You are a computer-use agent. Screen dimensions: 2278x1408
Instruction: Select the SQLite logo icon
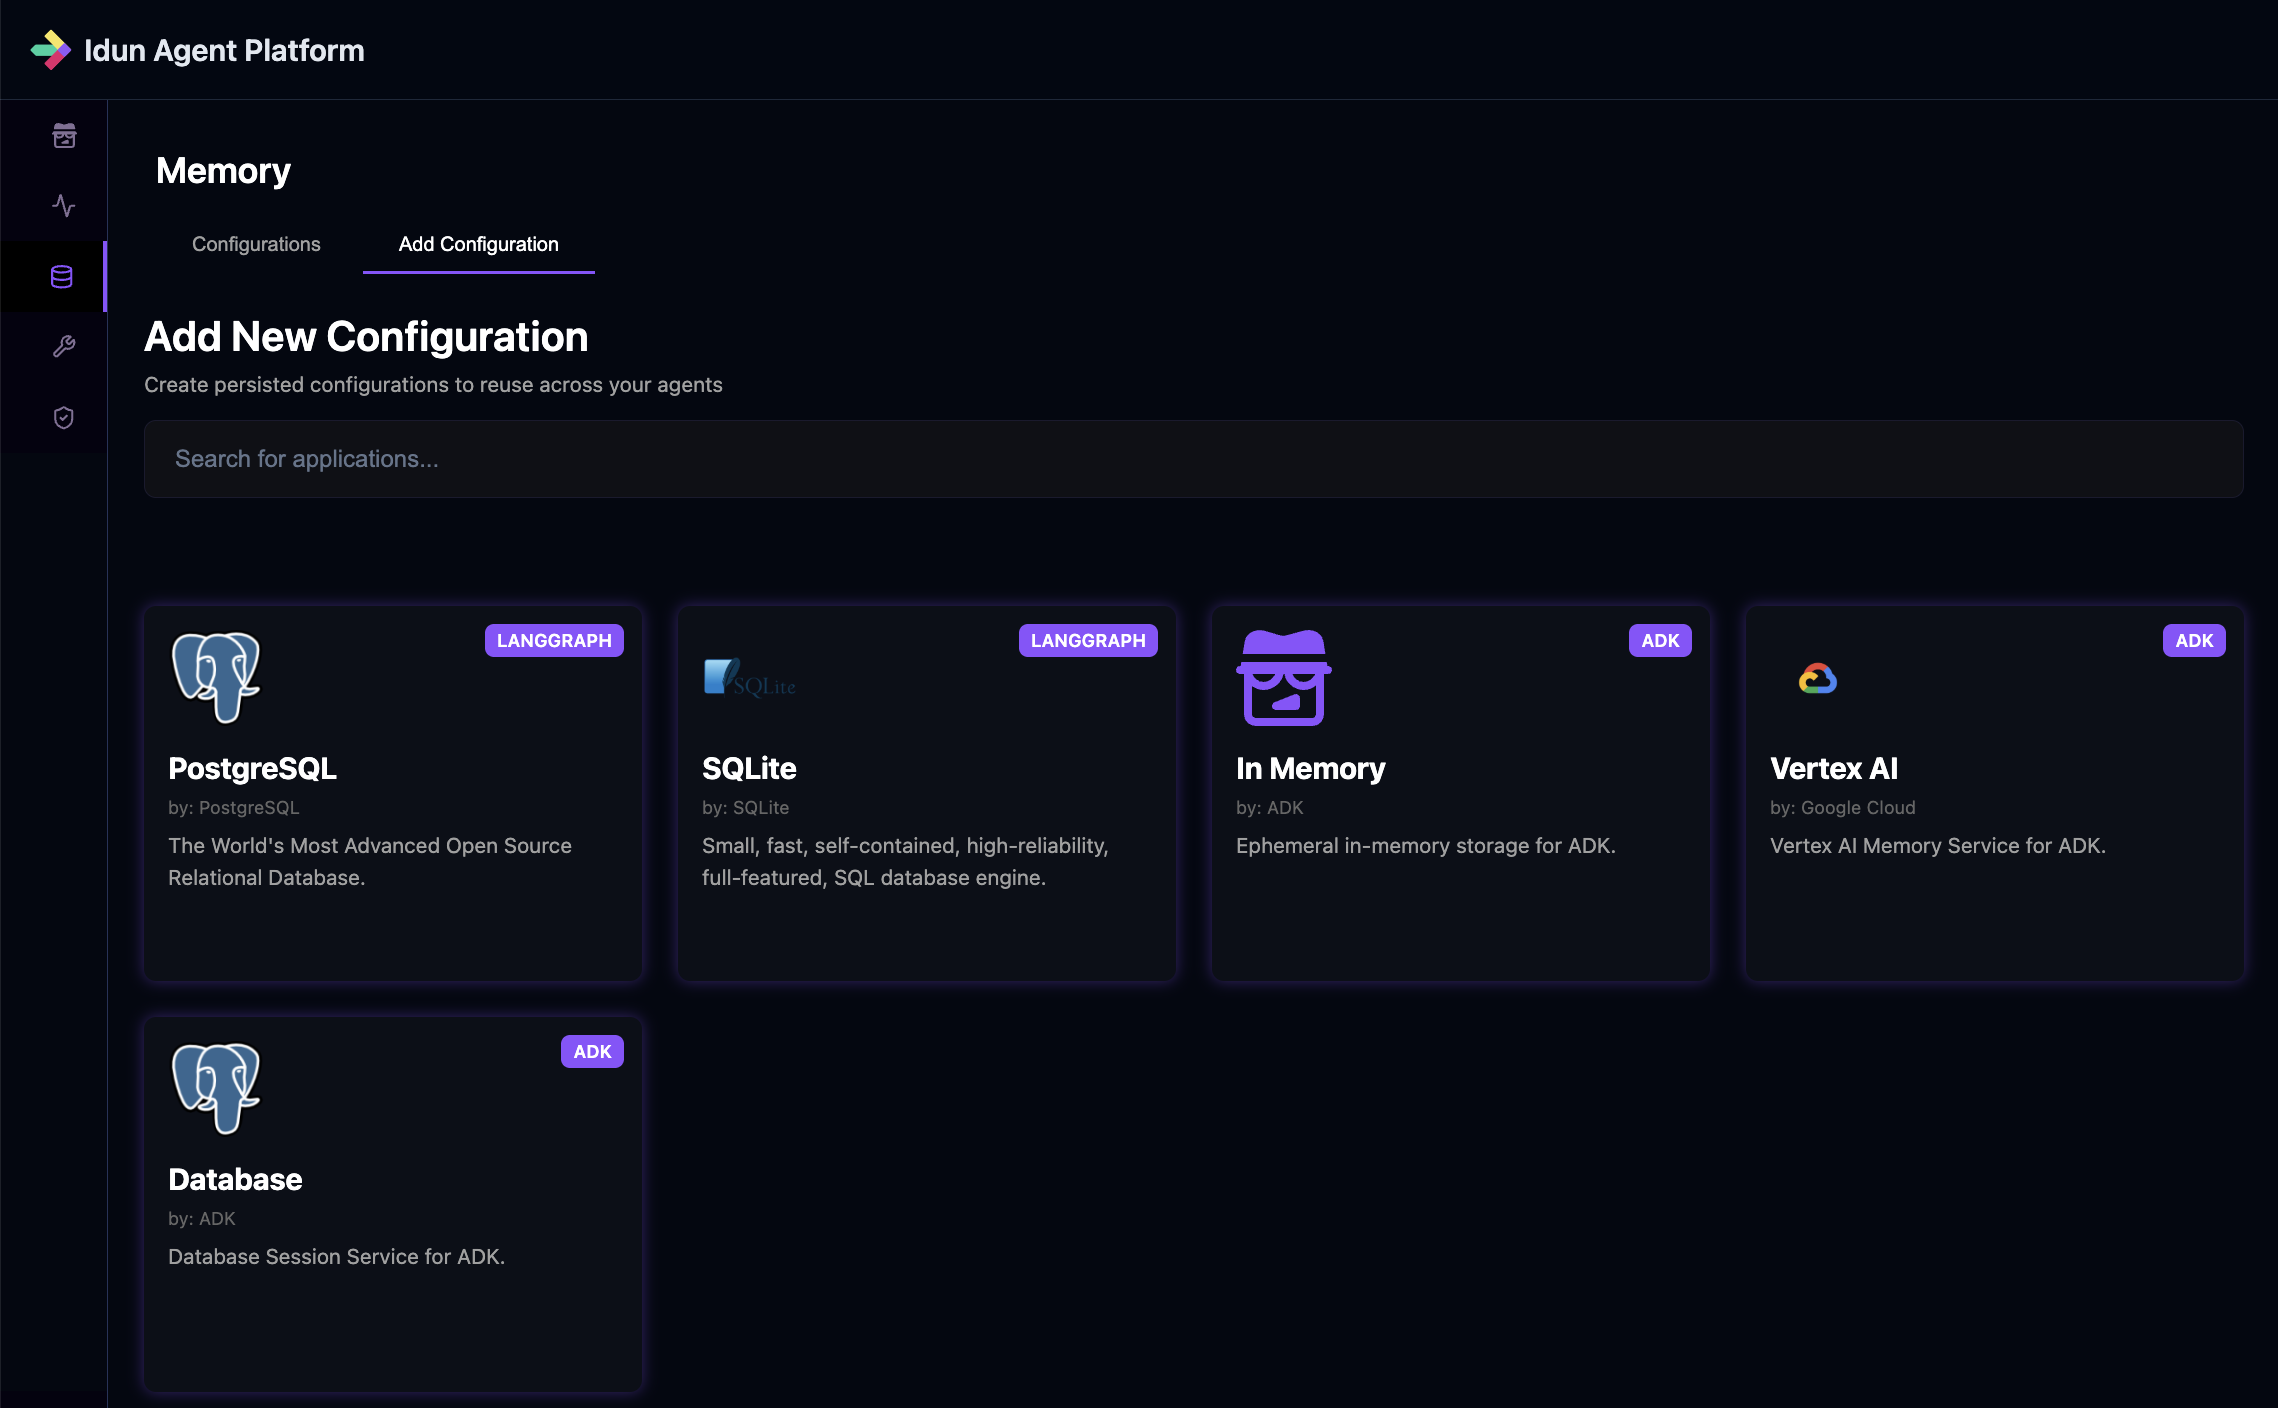click(749, 677)
